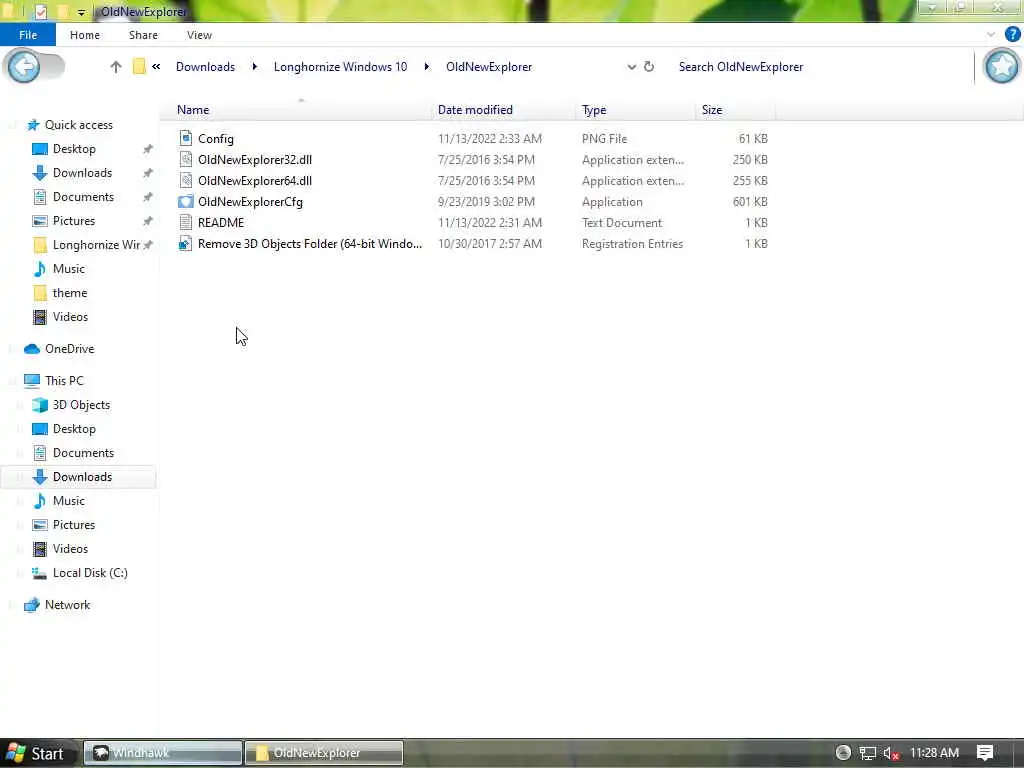Click the Downloads breadcrumb in address bar
The image size is (1024, 768).
coord(205,67)
